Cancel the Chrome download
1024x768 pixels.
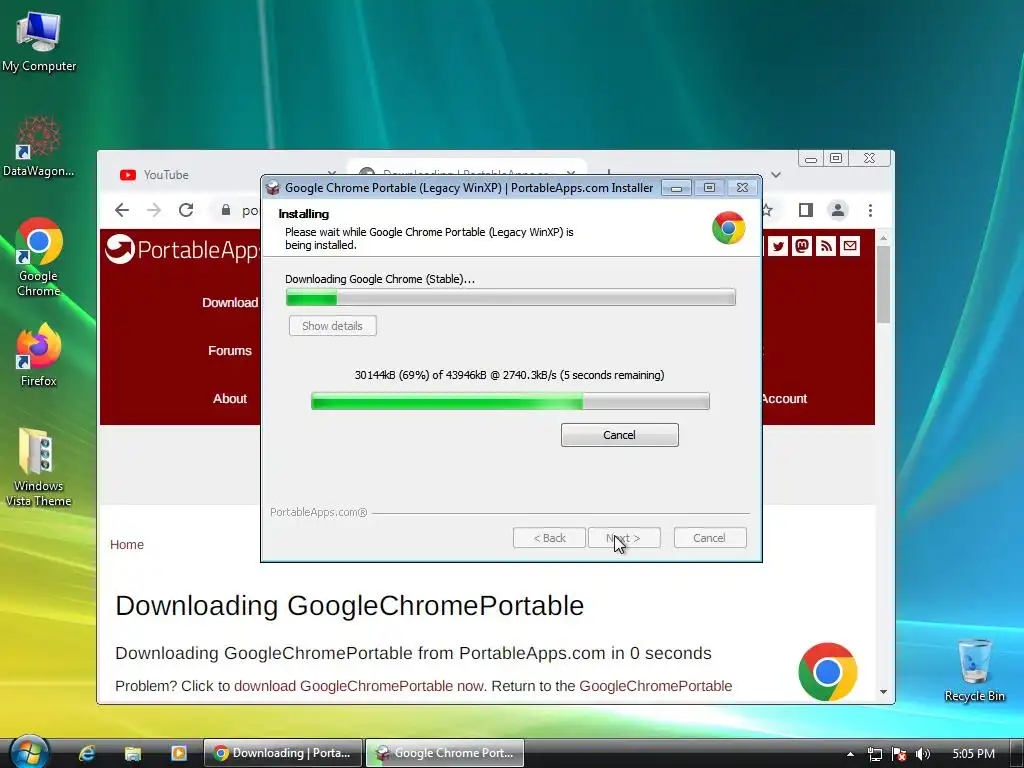(619, 435)
